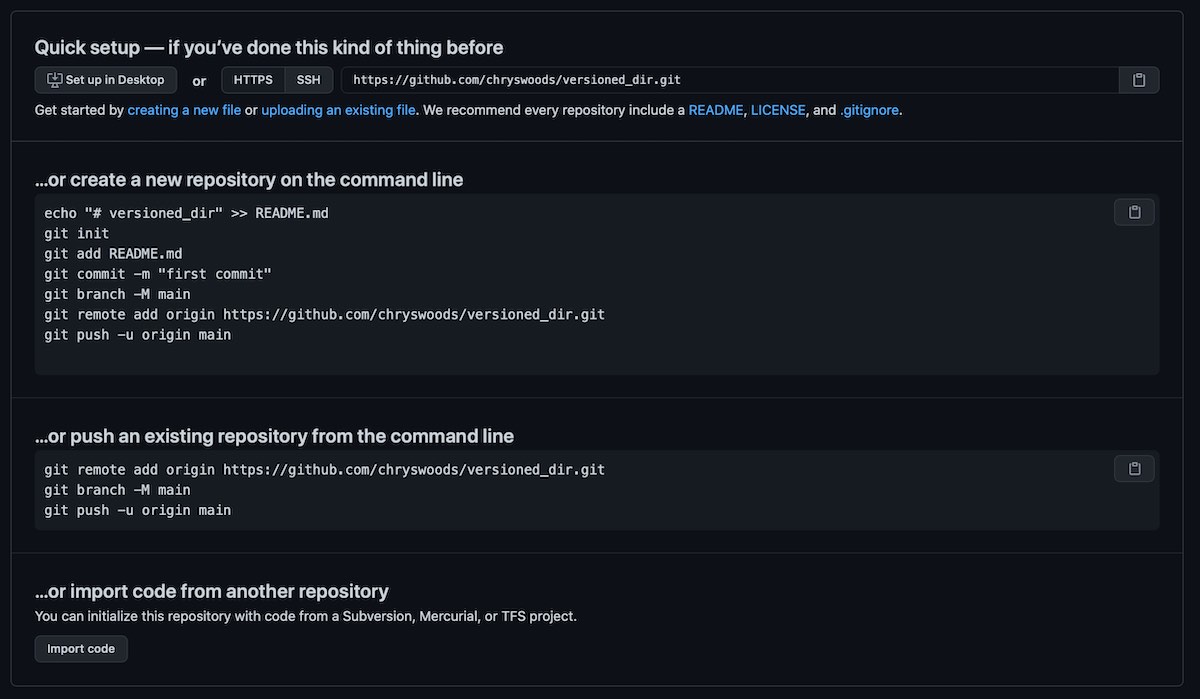This screenshot has height=699, width=1200.
Task: Switch clone URL to SSH
Action: pyautogui.click(x=308, y=80)
